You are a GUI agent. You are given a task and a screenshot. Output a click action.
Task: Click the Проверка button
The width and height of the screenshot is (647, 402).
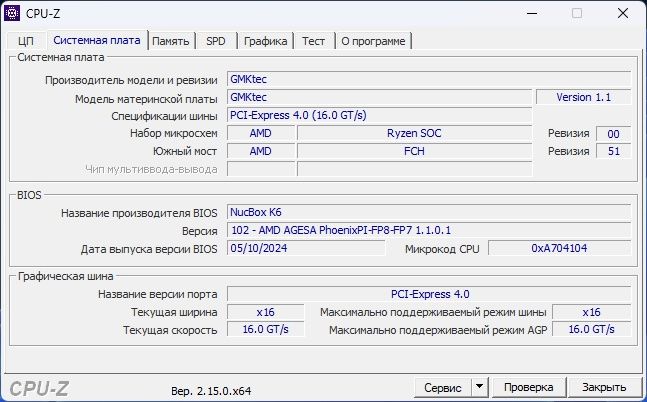tap(529, 387)
